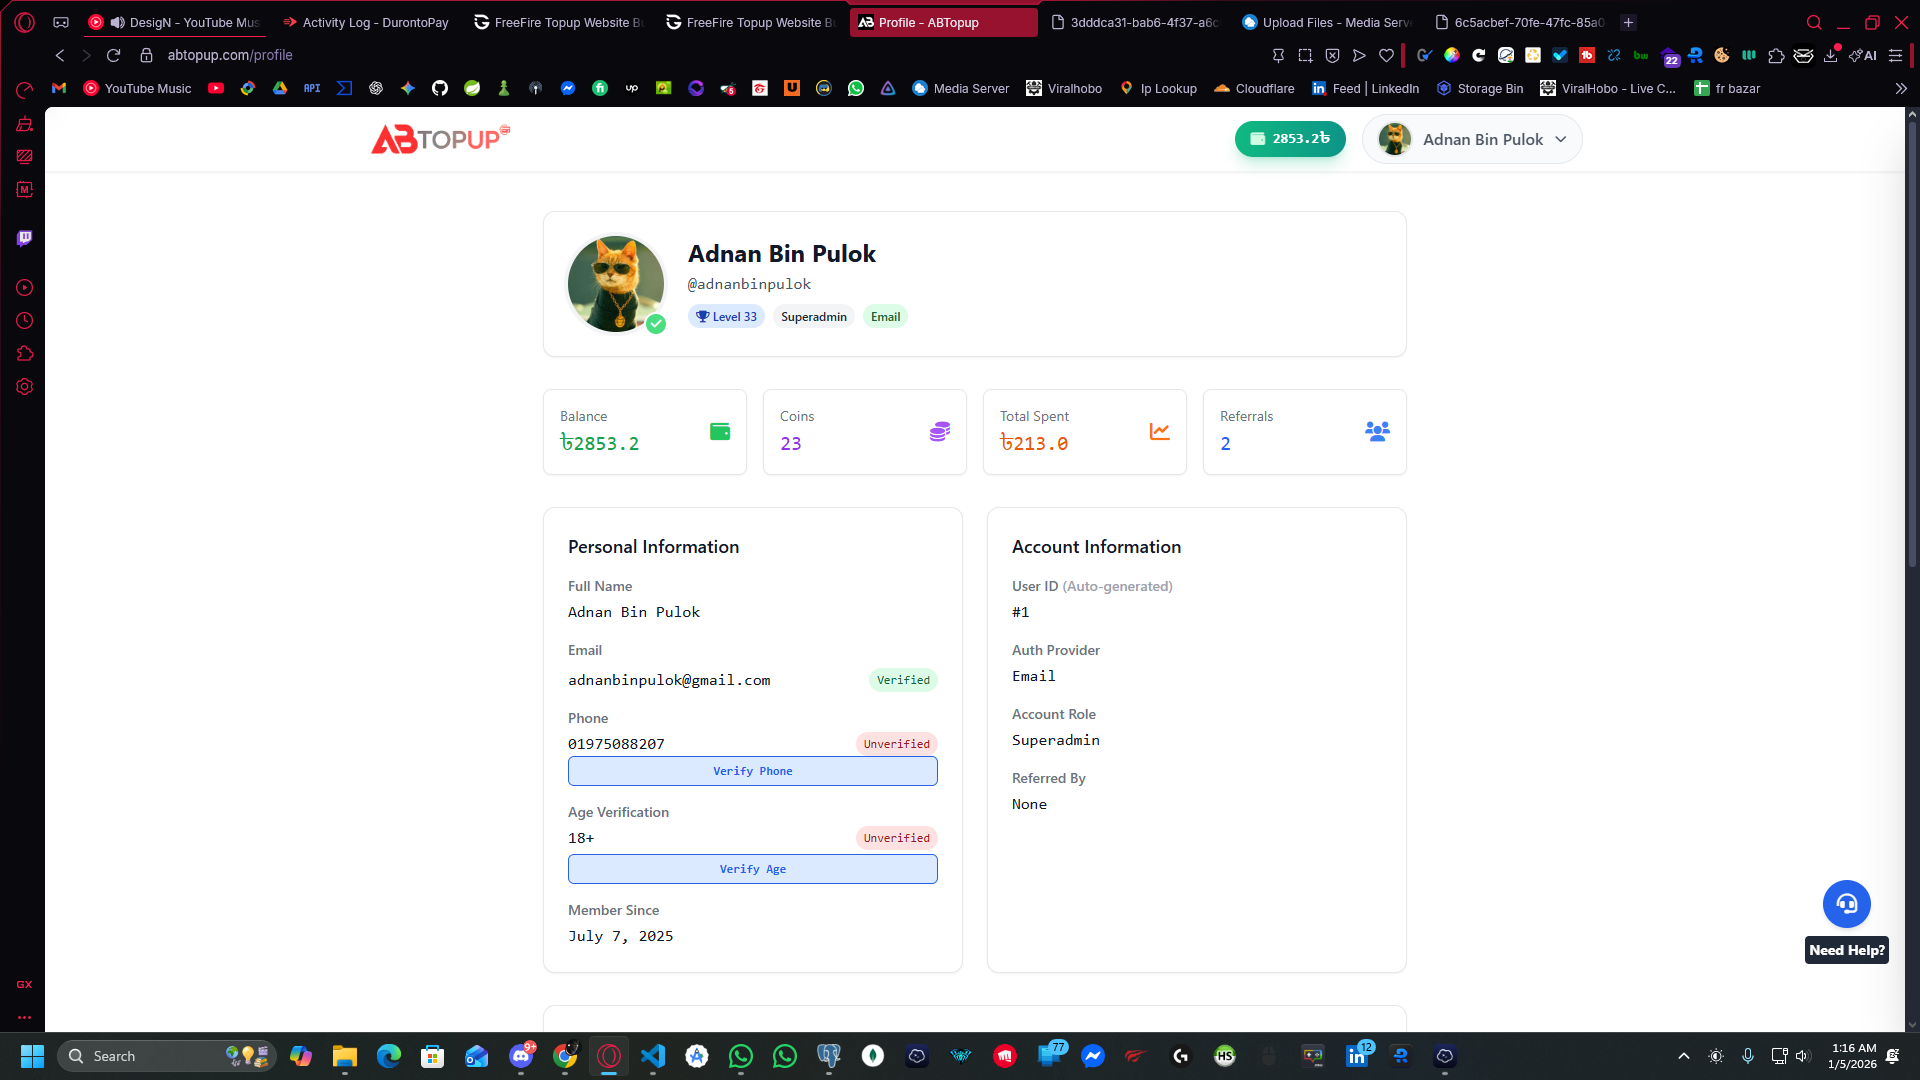The height and width of the screenshot is (1080, 1920).
Task: Click the wallet icon in Balance card
Action: pyautogui.click(x=719, y=432)
